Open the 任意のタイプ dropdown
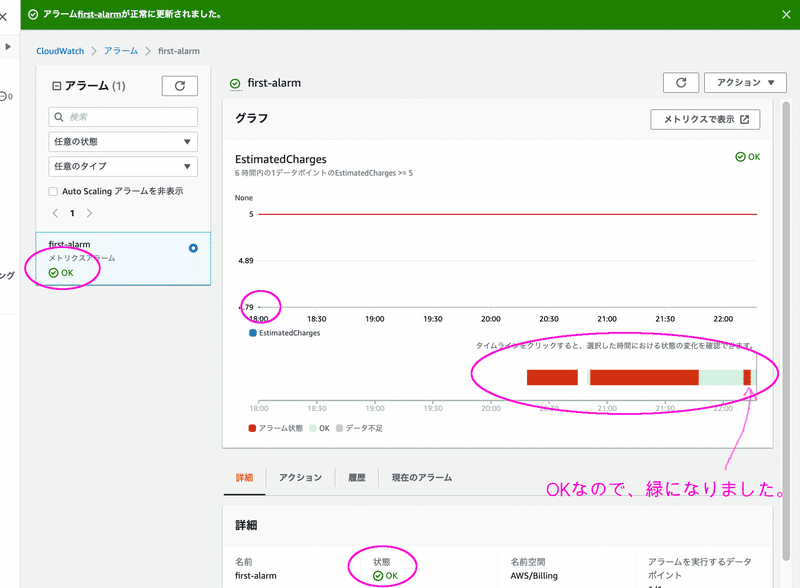Image resolution: width=800 pixels, height=588 pixels. click(123, 166)
